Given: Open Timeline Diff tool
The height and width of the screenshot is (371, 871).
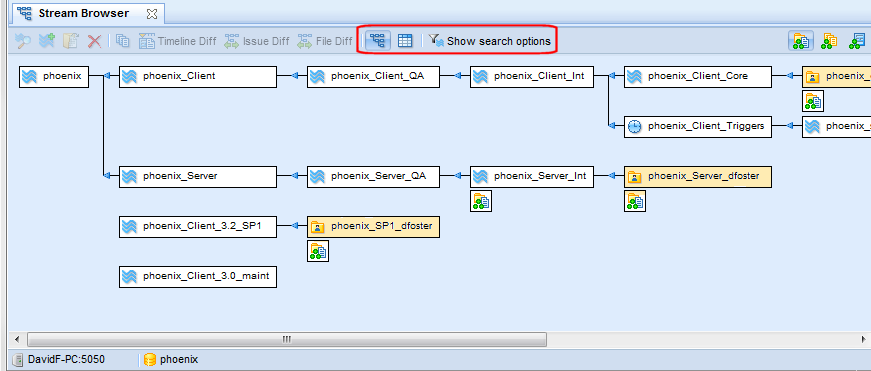Looking at the screenshot, I should coord(177,41).
